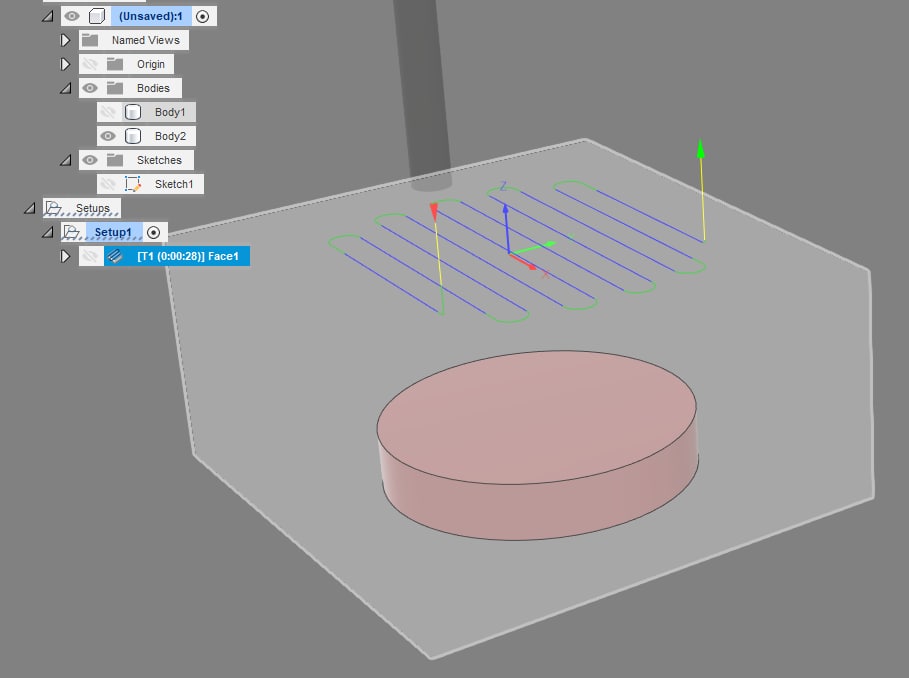Click the Sketches folder icon
The height and width of the screenshot is (678, 909).
(x=115, y=160)
